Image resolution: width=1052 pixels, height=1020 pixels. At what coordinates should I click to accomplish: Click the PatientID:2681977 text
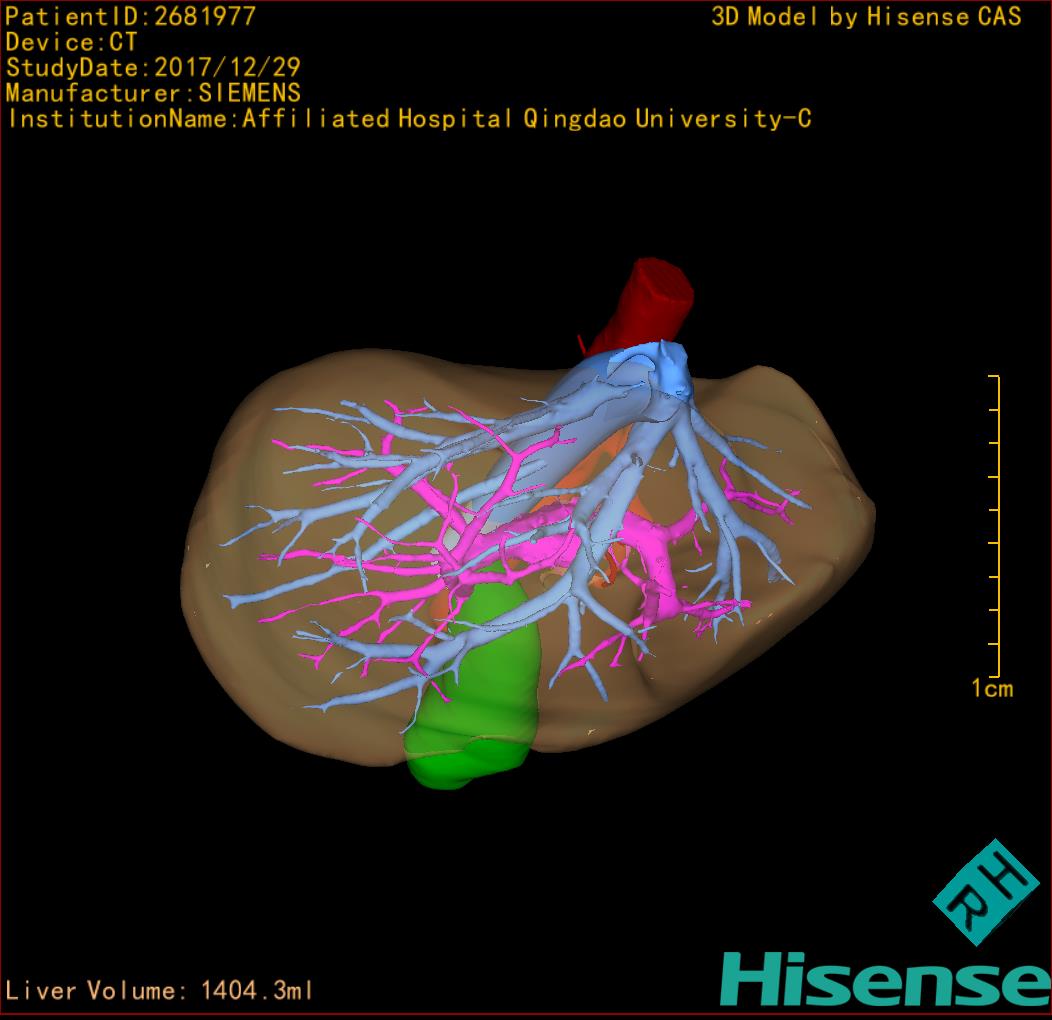pyautogui.click(x=130, y=16)
